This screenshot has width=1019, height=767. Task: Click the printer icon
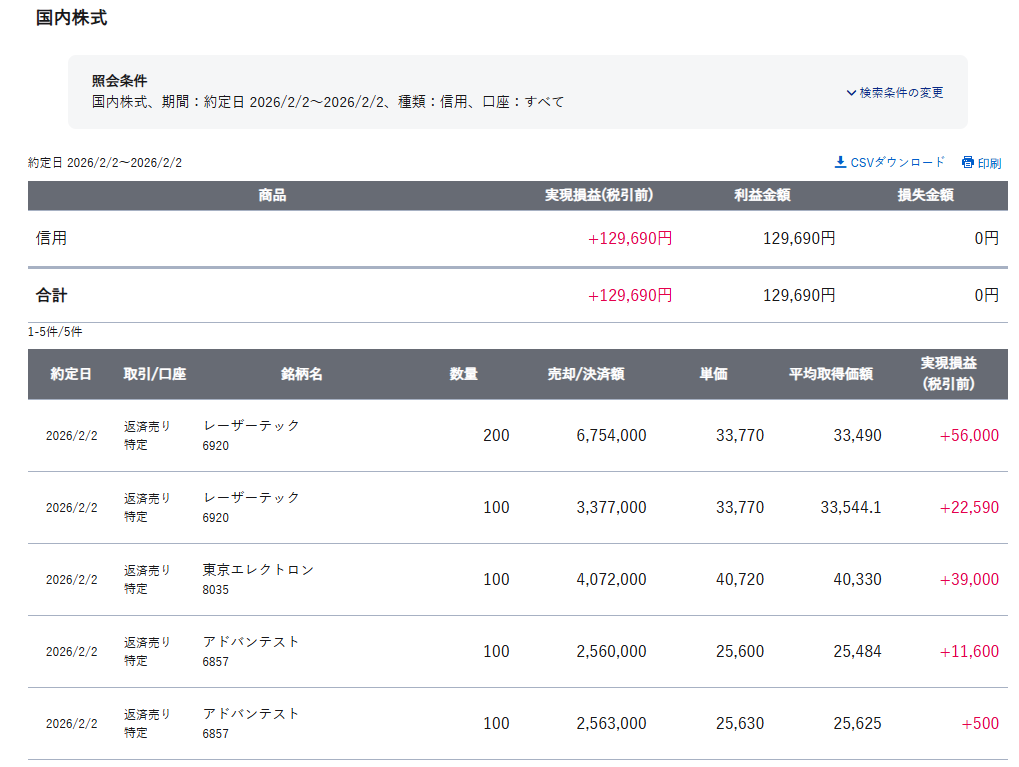(967, 163)
